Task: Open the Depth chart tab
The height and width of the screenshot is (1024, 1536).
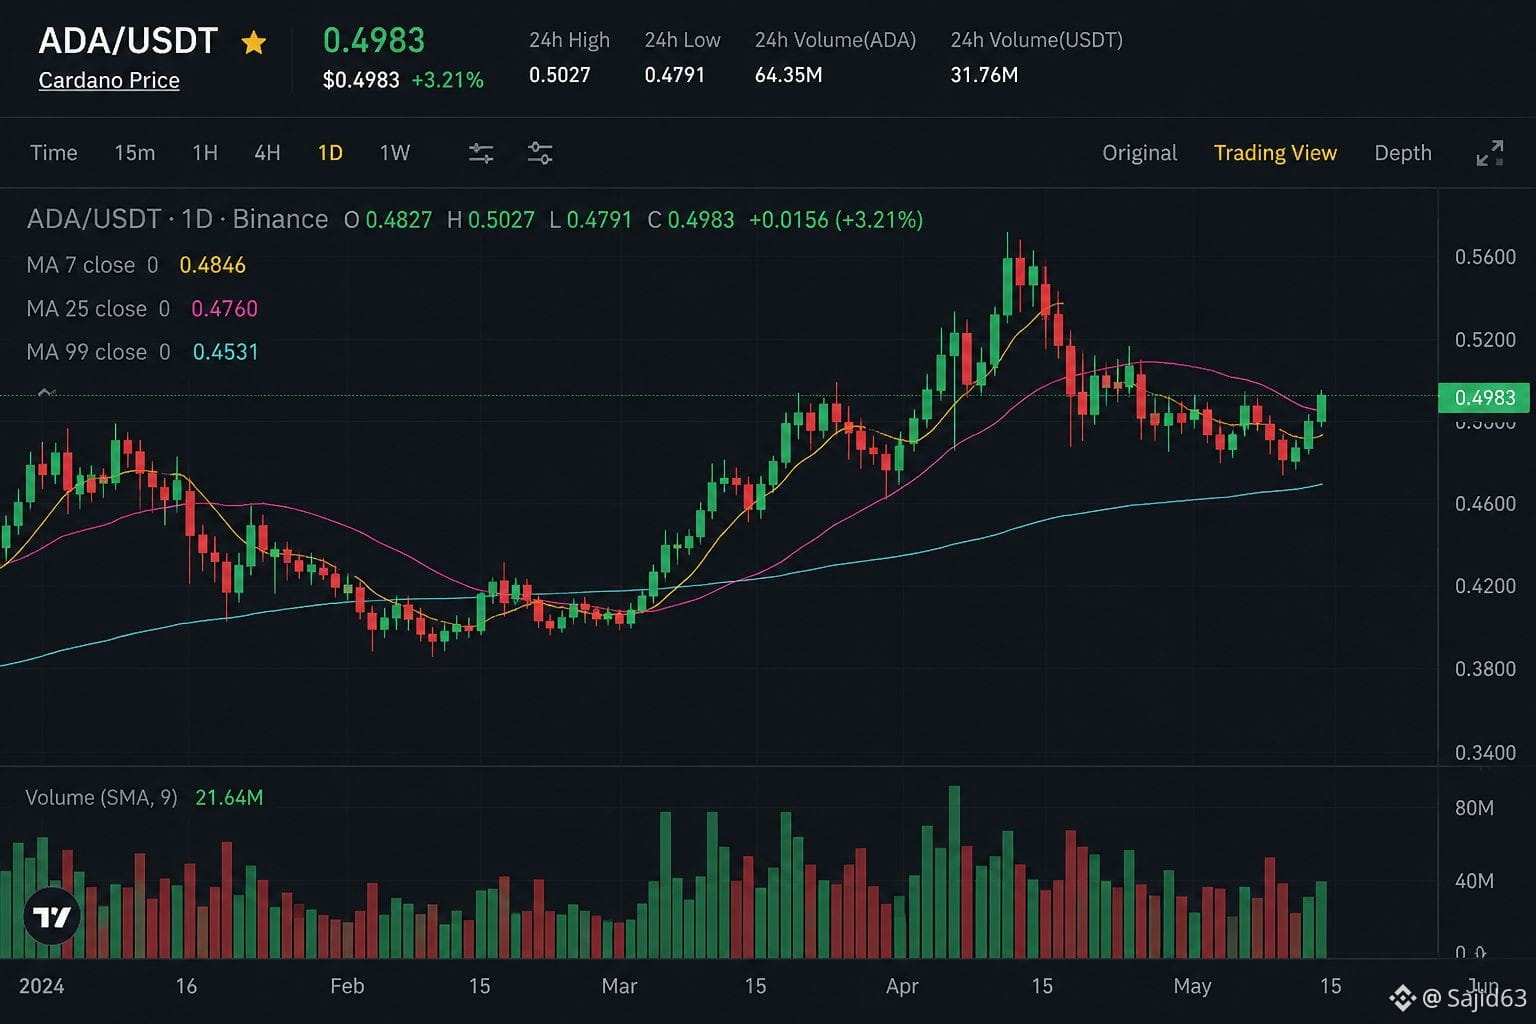Action: click(1403, 153)
